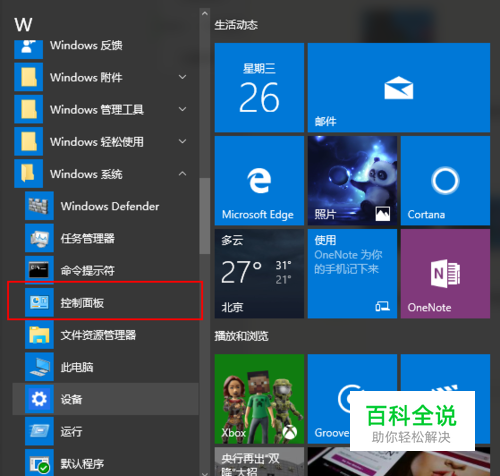The height and width of the screenshot is (476, 500).
Task: Click the 生活动态 group title
Action: click(236, 25)
